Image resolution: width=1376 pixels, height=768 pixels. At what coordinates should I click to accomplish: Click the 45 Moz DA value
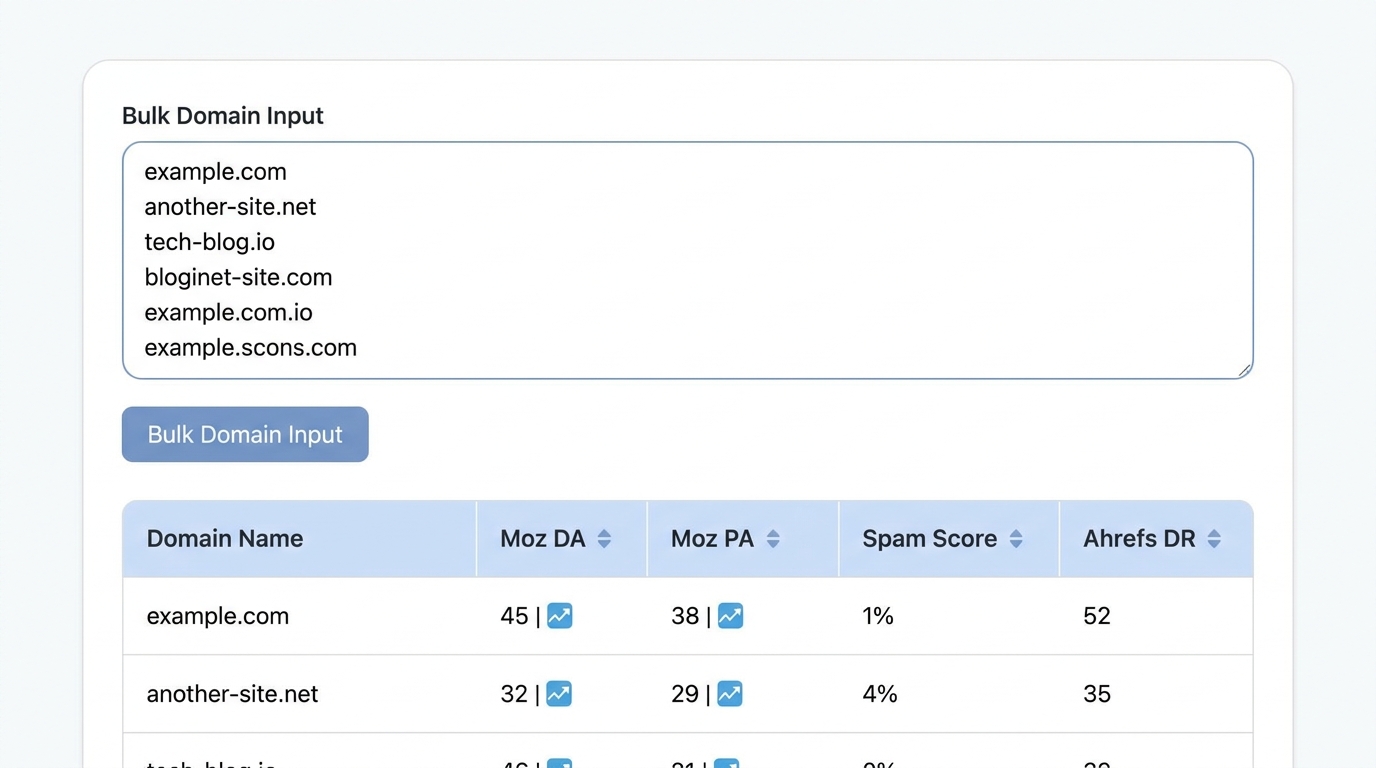tap(514, 616)
